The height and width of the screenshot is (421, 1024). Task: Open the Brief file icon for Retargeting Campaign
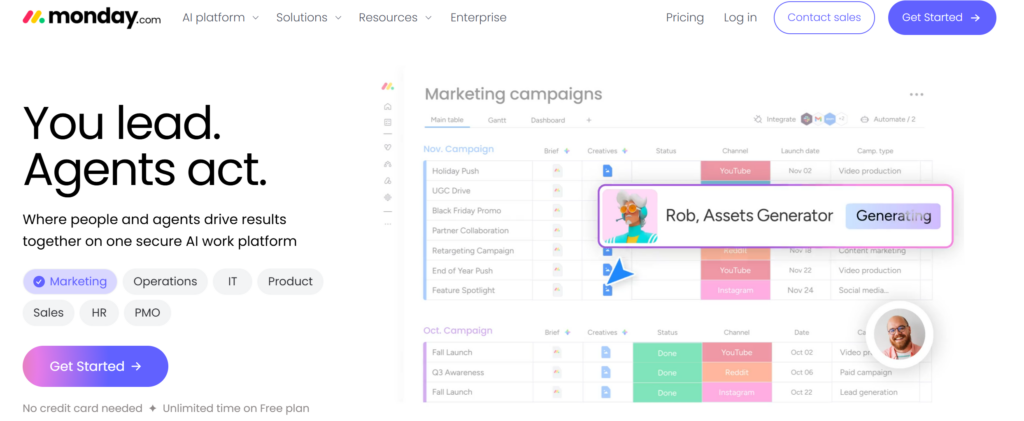click(557, 251)
